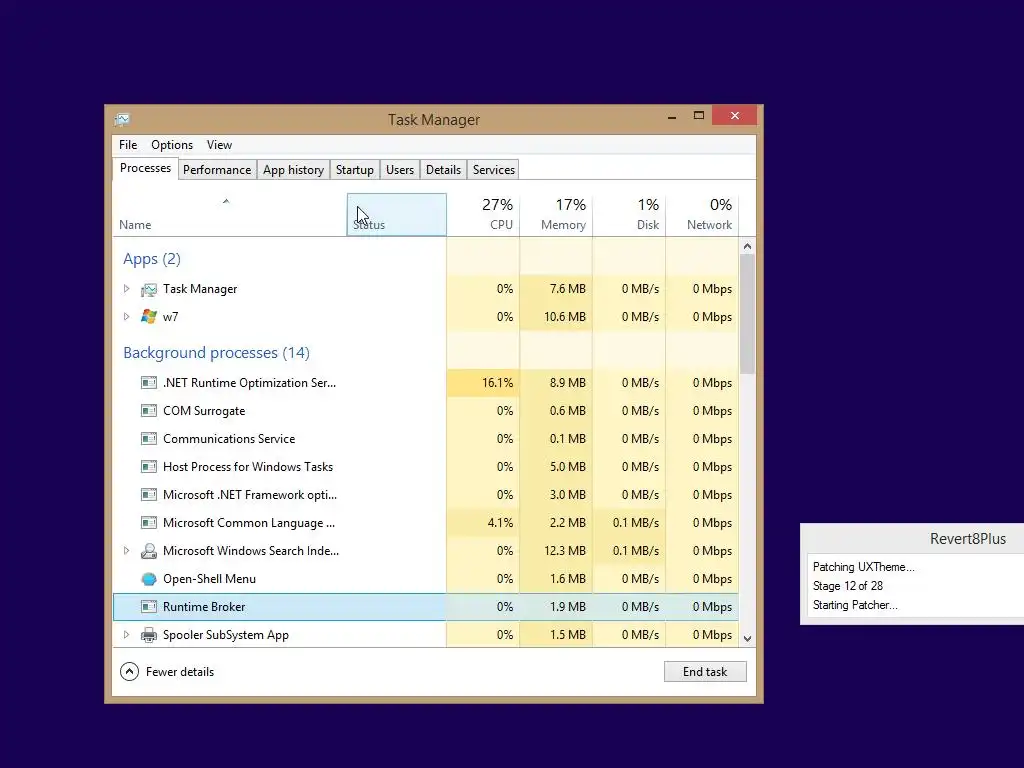The image size is (1024, 768).
Task: Click the COM Surrogate process icon
Action: 149,411
